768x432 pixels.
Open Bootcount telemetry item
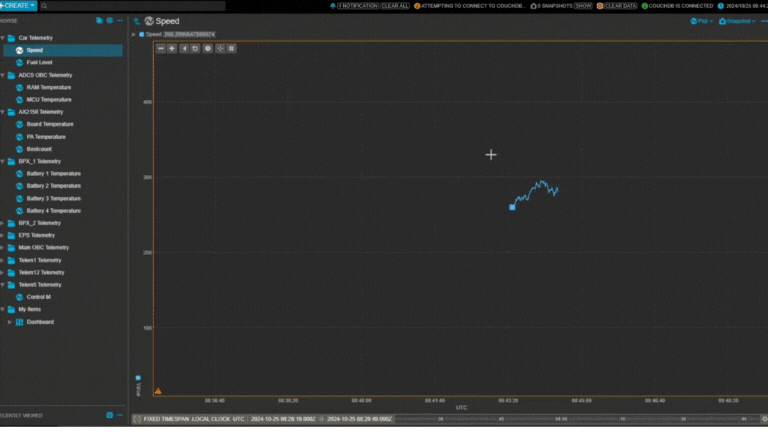tap(39, 149)
